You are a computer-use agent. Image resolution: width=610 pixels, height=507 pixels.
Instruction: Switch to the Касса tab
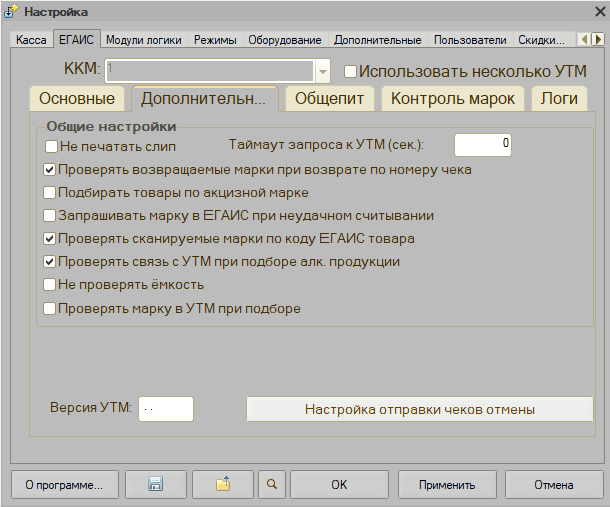click(31, 40)
